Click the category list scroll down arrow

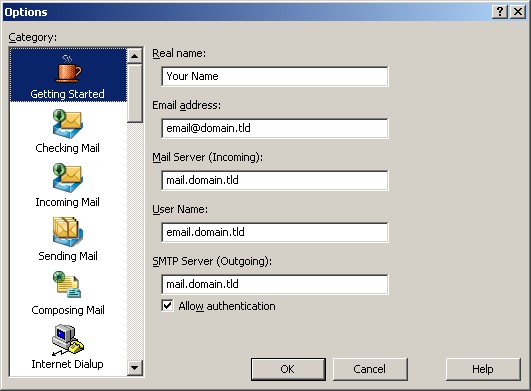[x=135, y=368]
